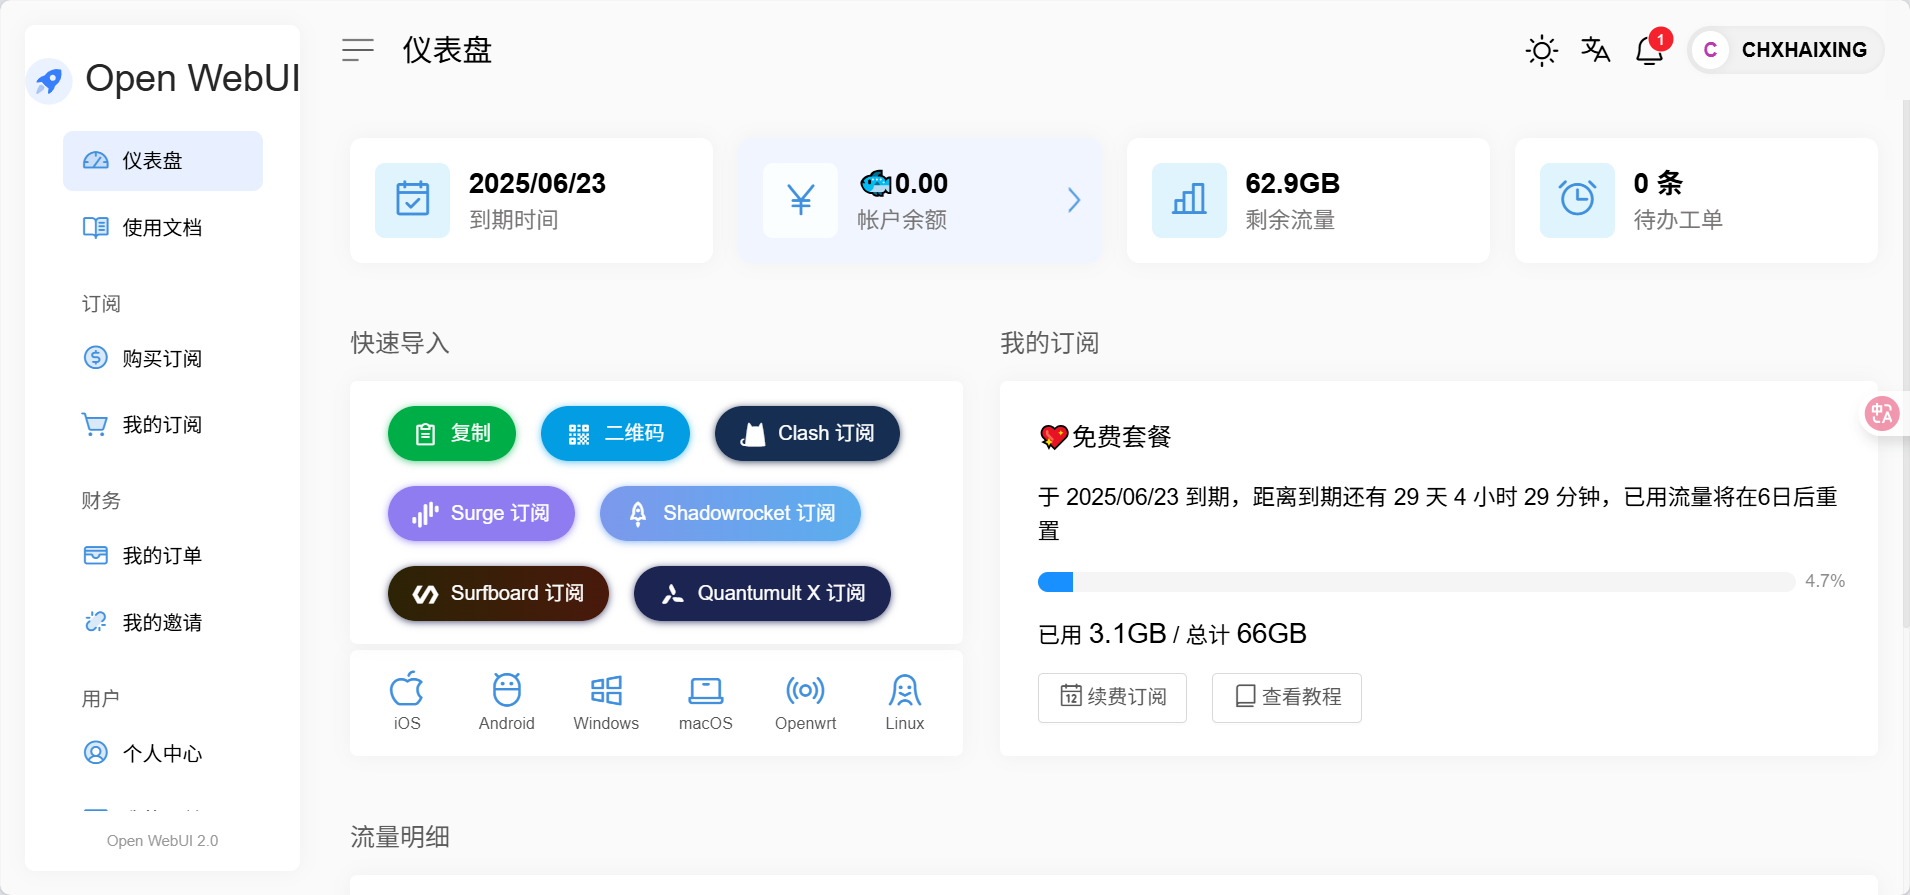Open 我的订阅 sidebar item
The width and height of the screenshot is (1910, 895).
point(163,425)
